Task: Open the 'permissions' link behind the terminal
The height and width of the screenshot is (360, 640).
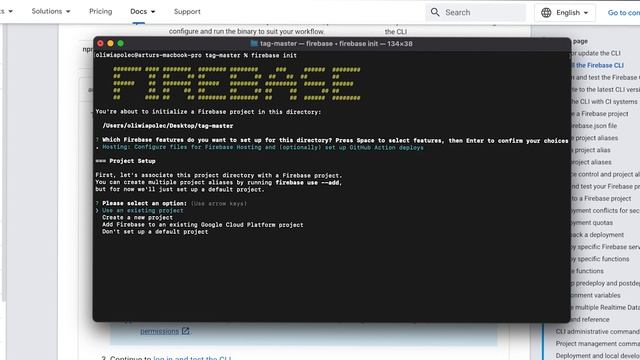Action: 160,331
